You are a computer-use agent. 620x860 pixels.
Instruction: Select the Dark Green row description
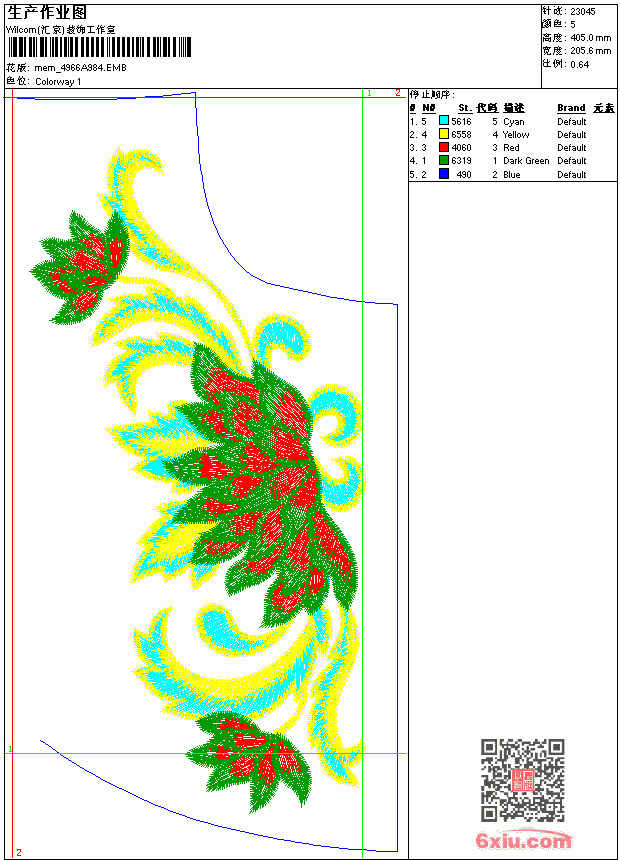(x=526, y=161)
